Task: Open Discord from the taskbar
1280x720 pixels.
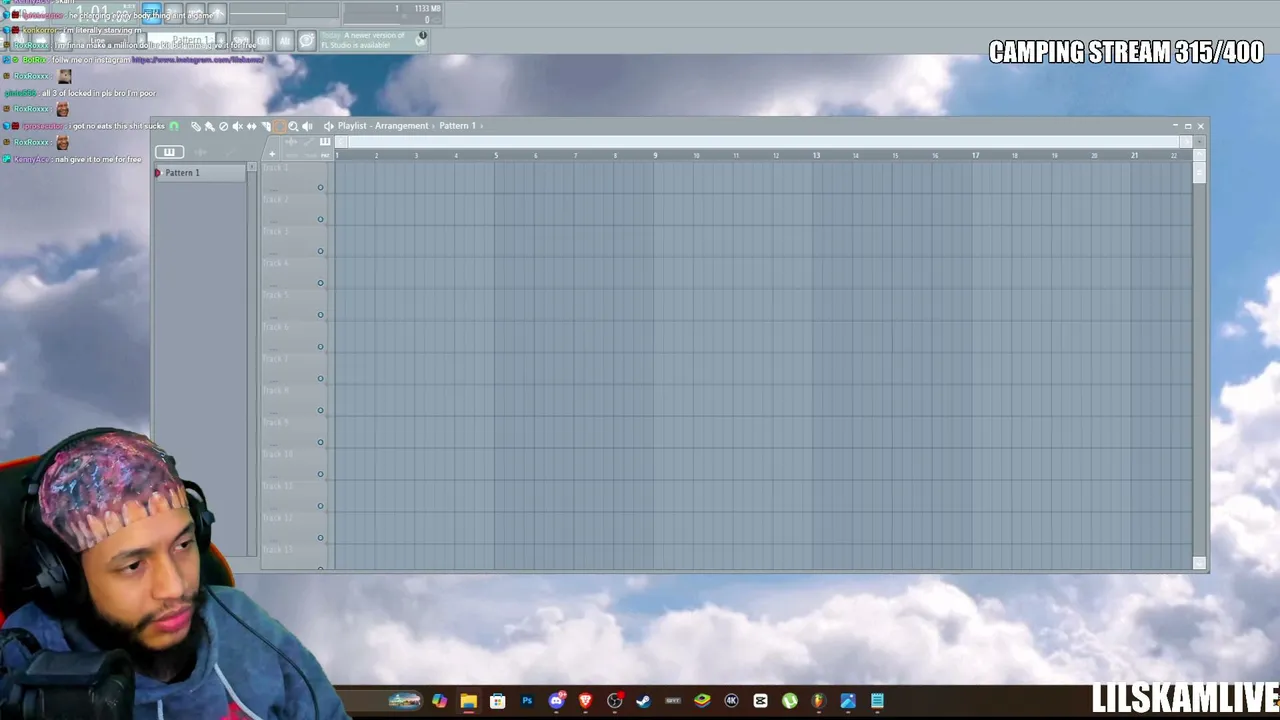Action: pyautogui.click(x=556, y=701)
